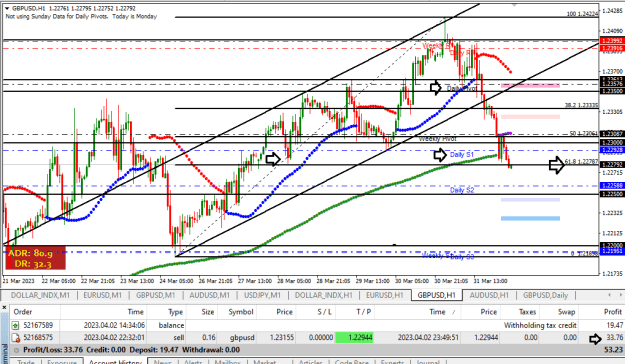This screenshot has width=625, height=364.
Task: Click the '100 1.24224' Fibonacci level label
Action: tap(582, 14)
